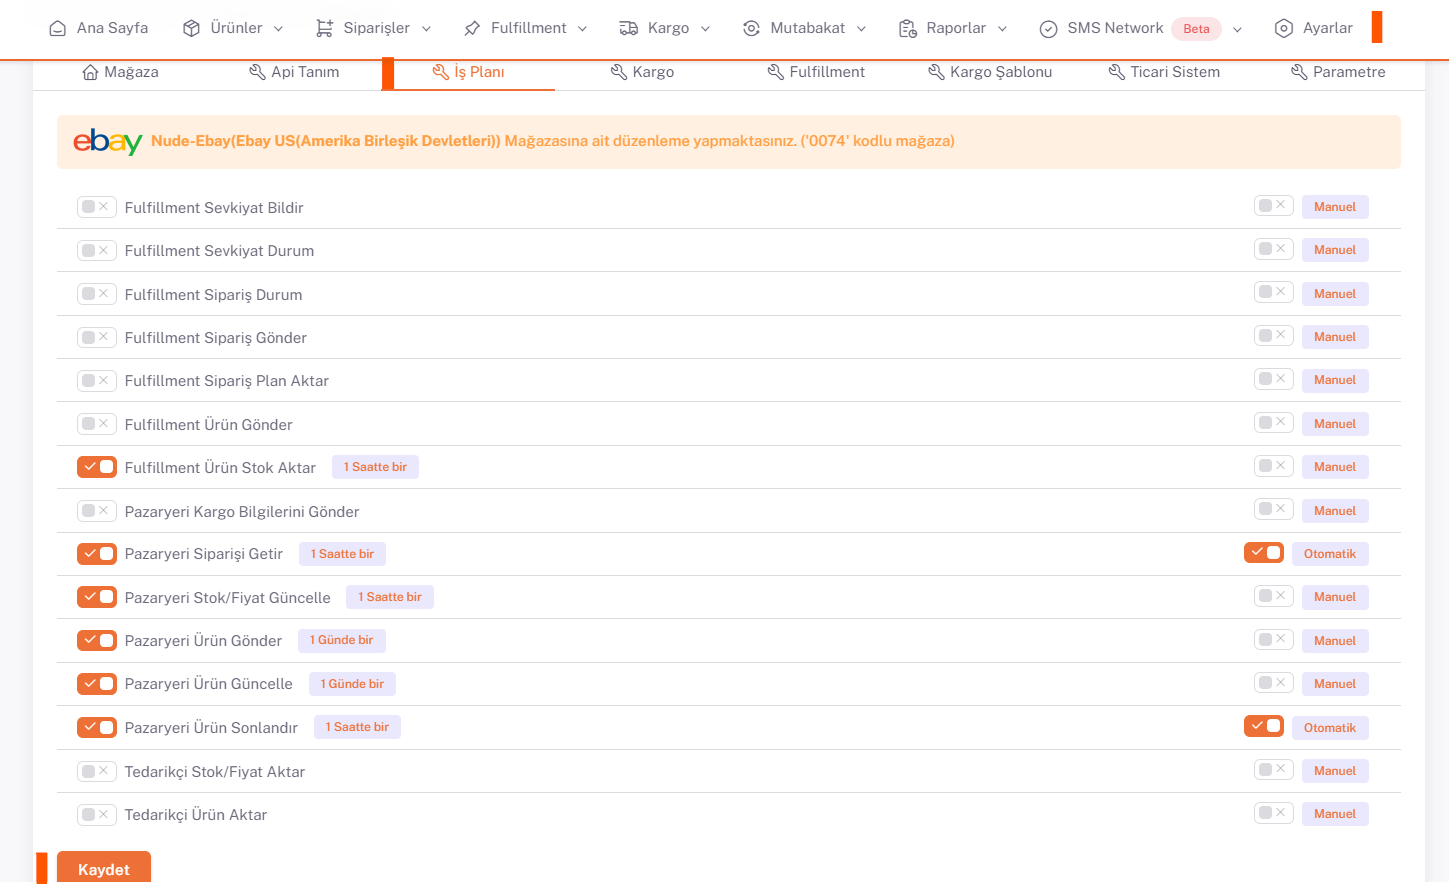Expand the SMS Network menu chevron
1449x885 pixels.
click(1237, 29)
